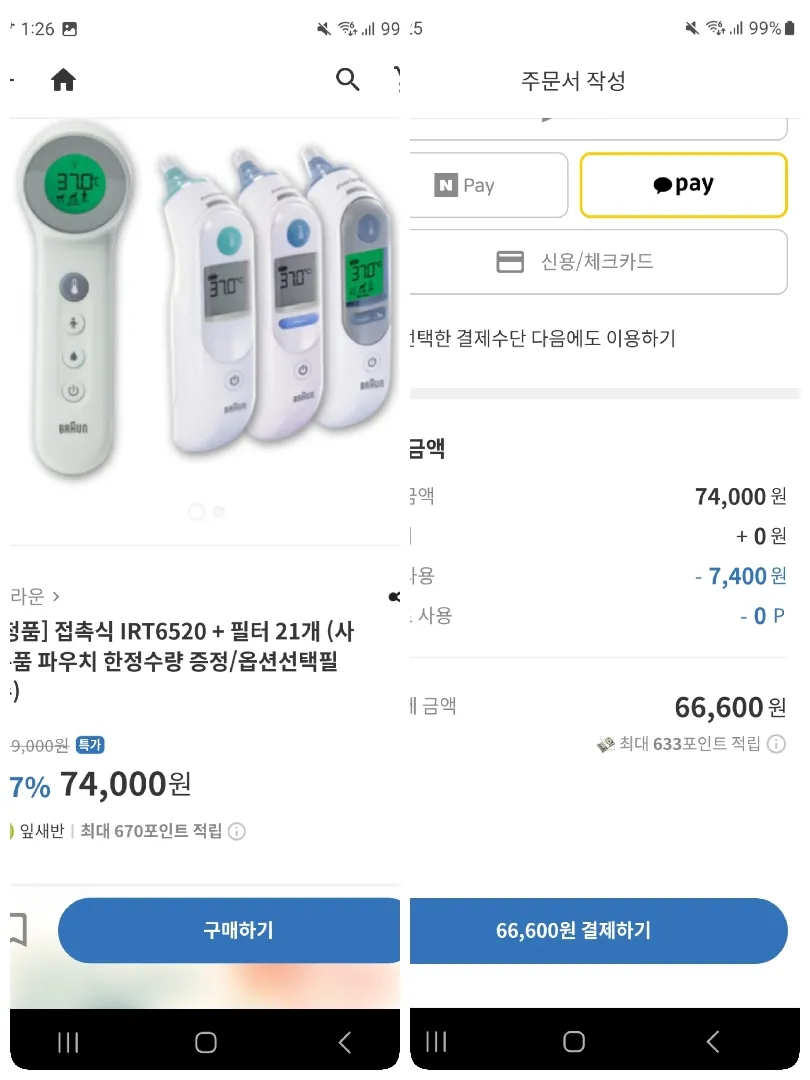This screenshot has width=810, height=1080.
Task: Open points info beside 670포인트 적립
Action: pyautogui.click(x=237, y=831)
